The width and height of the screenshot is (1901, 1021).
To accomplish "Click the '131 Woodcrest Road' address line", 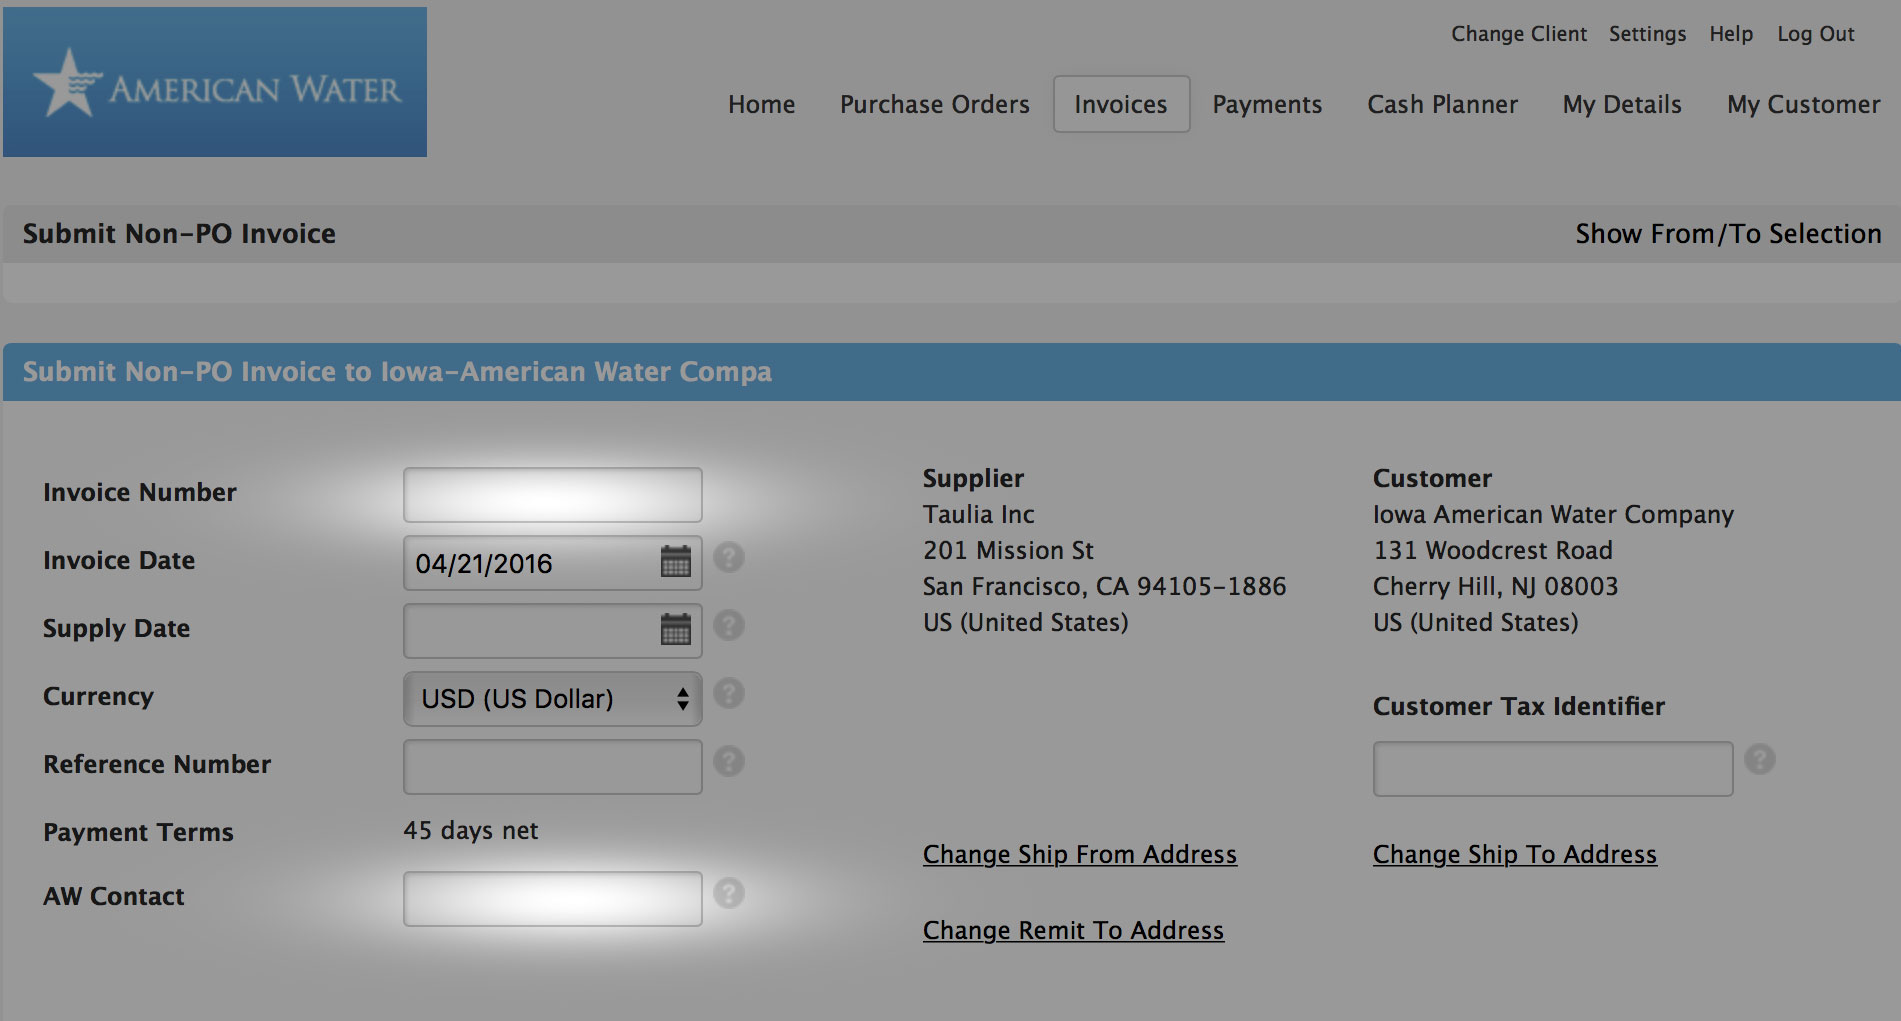I will click(1493, 550).
